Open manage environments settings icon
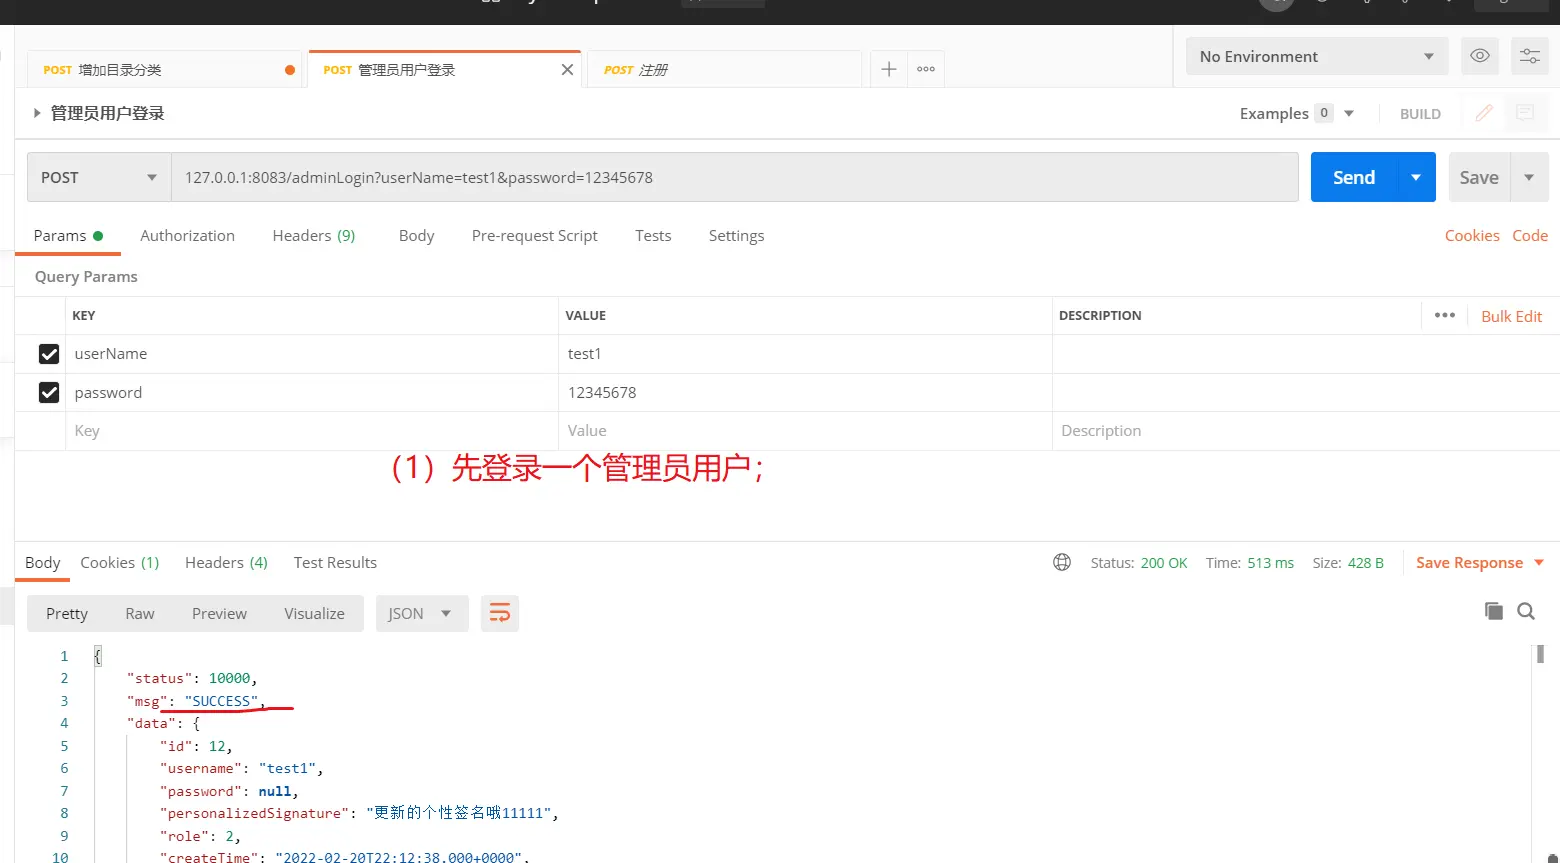This screenshot has width=1560, height=863. click(x=1529, y=56)
